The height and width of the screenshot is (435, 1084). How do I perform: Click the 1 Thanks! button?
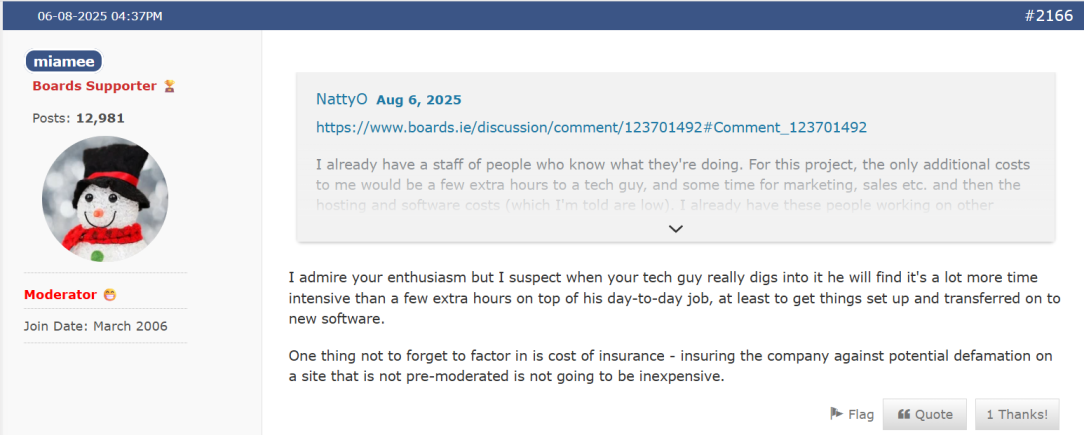(x=1017, y=414)
